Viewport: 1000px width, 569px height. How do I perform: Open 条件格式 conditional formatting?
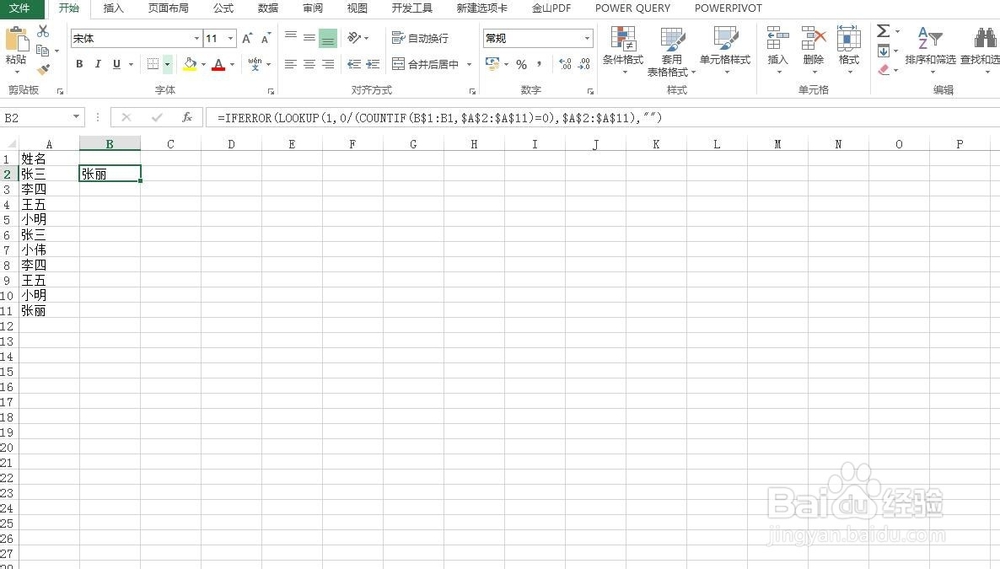623,50
